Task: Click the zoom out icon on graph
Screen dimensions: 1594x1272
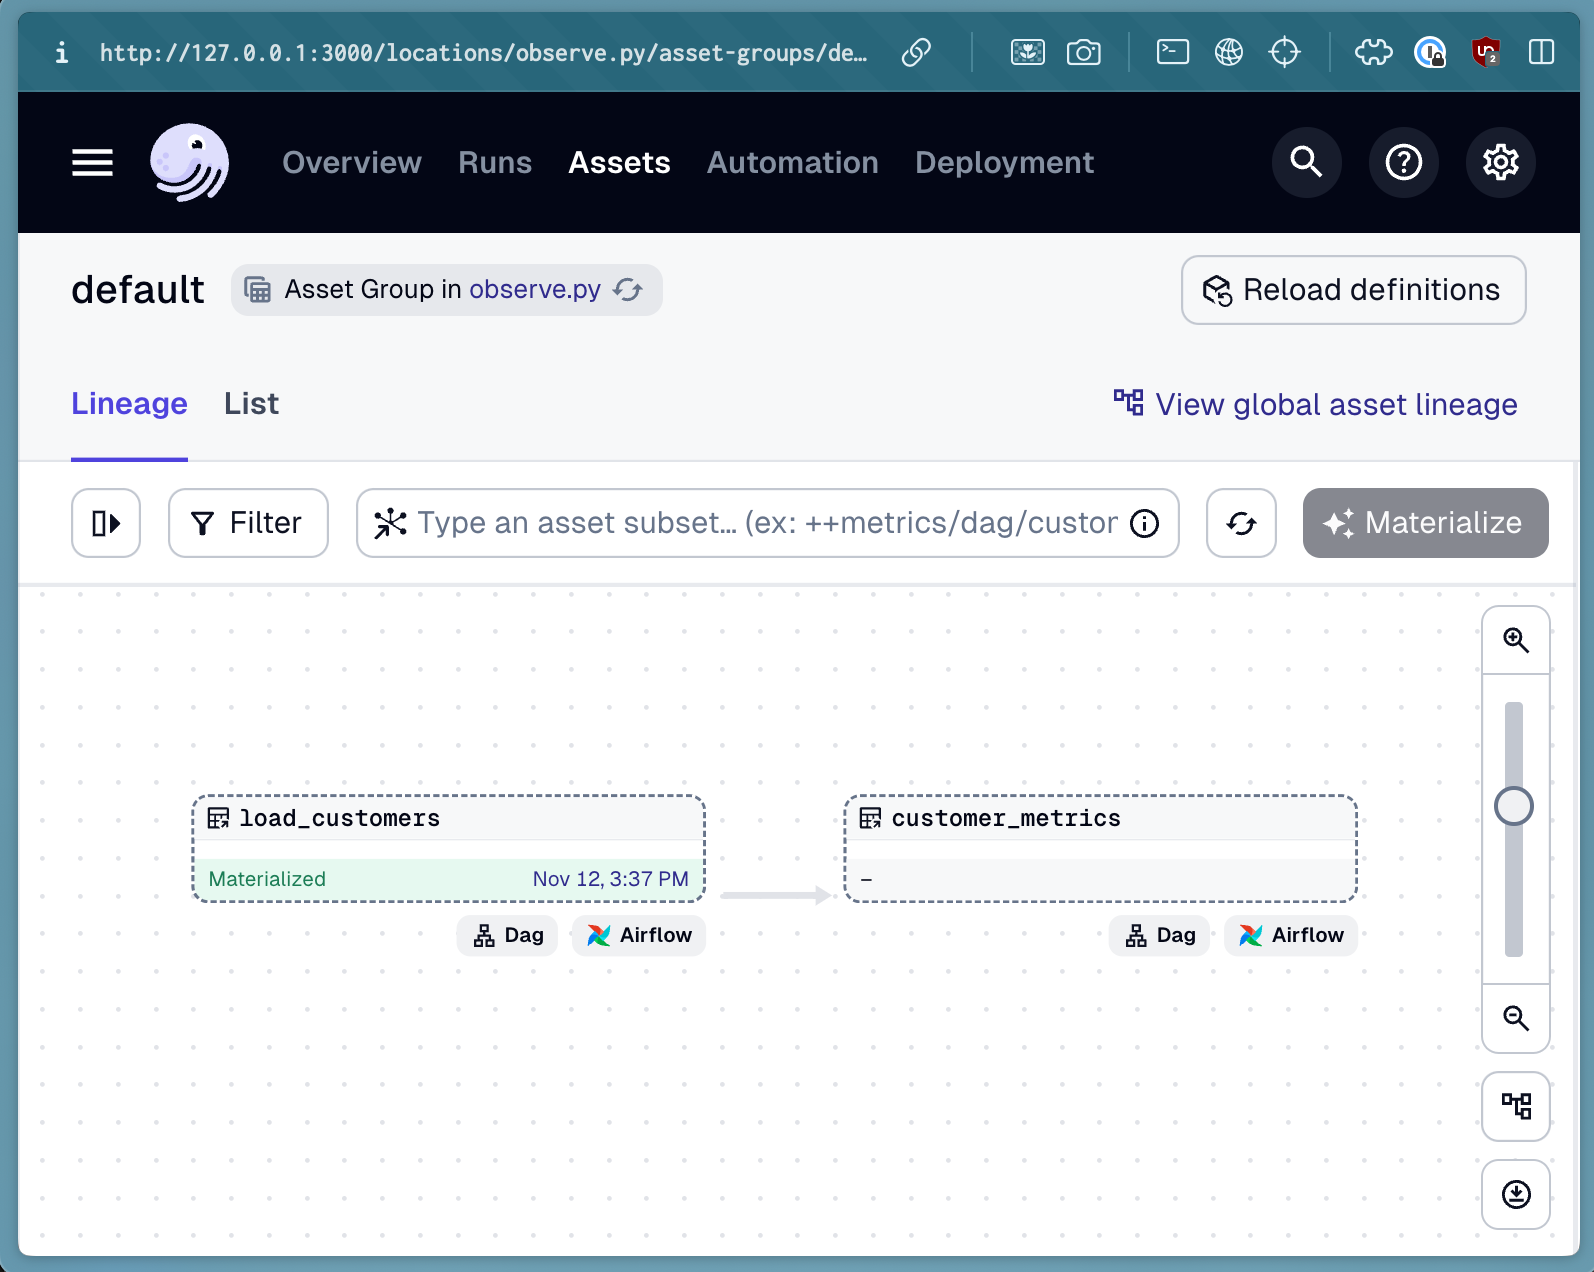Action: 1516,1019
